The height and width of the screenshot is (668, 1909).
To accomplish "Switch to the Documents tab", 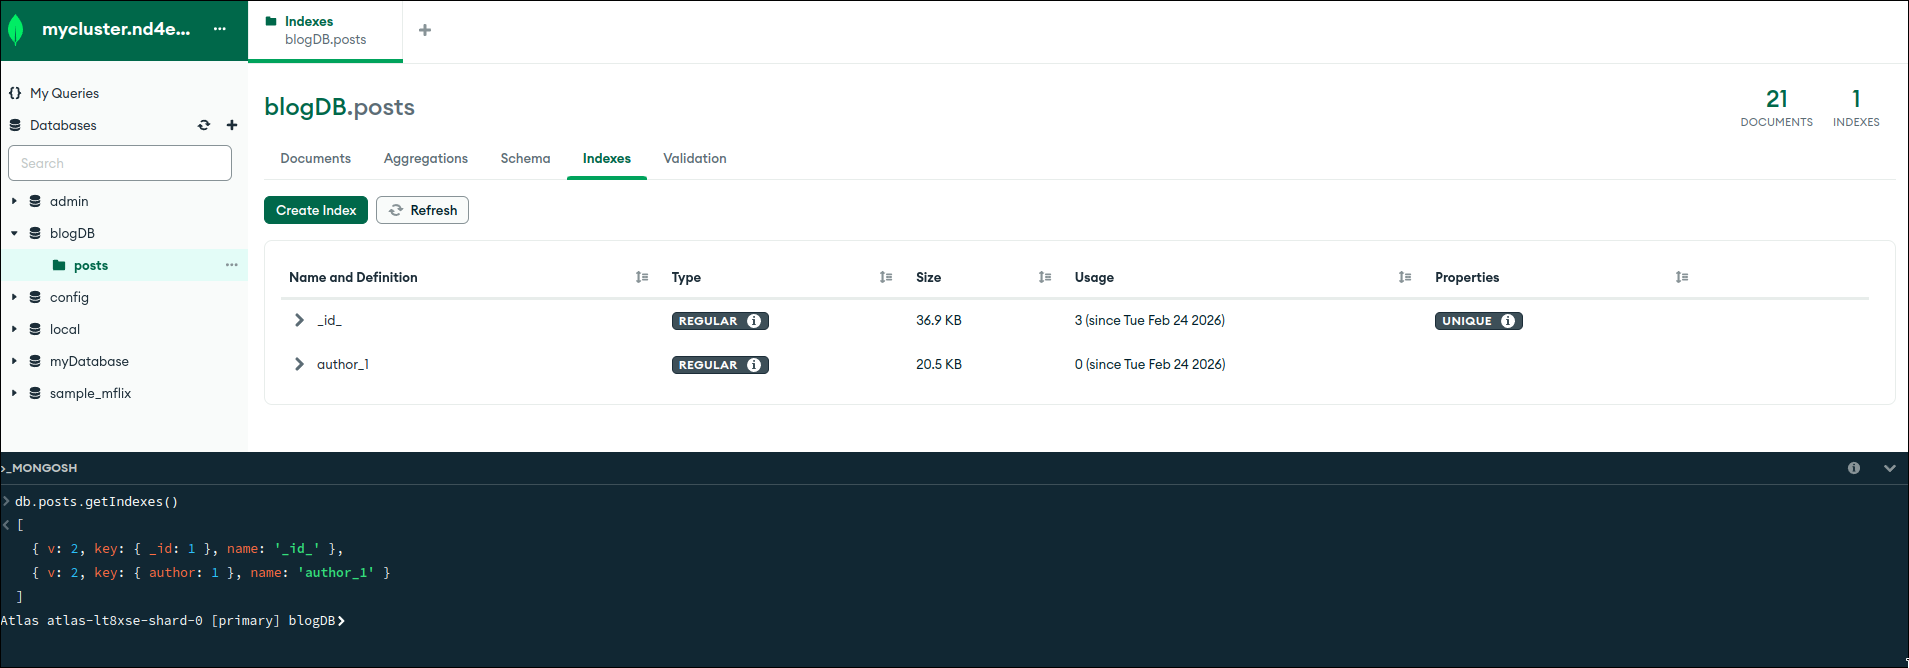I will click(315, 158).
